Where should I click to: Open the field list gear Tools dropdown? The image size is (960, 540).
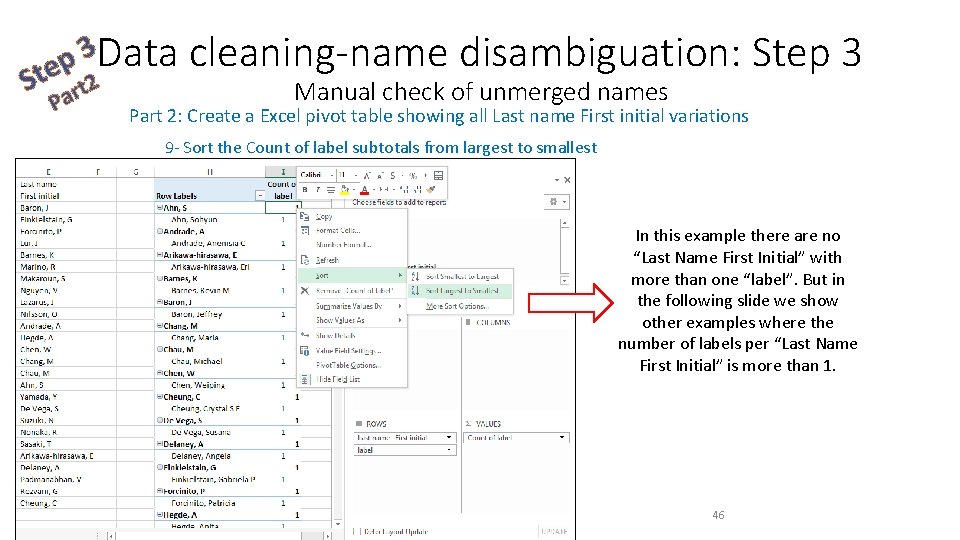[x=557, y=201]
